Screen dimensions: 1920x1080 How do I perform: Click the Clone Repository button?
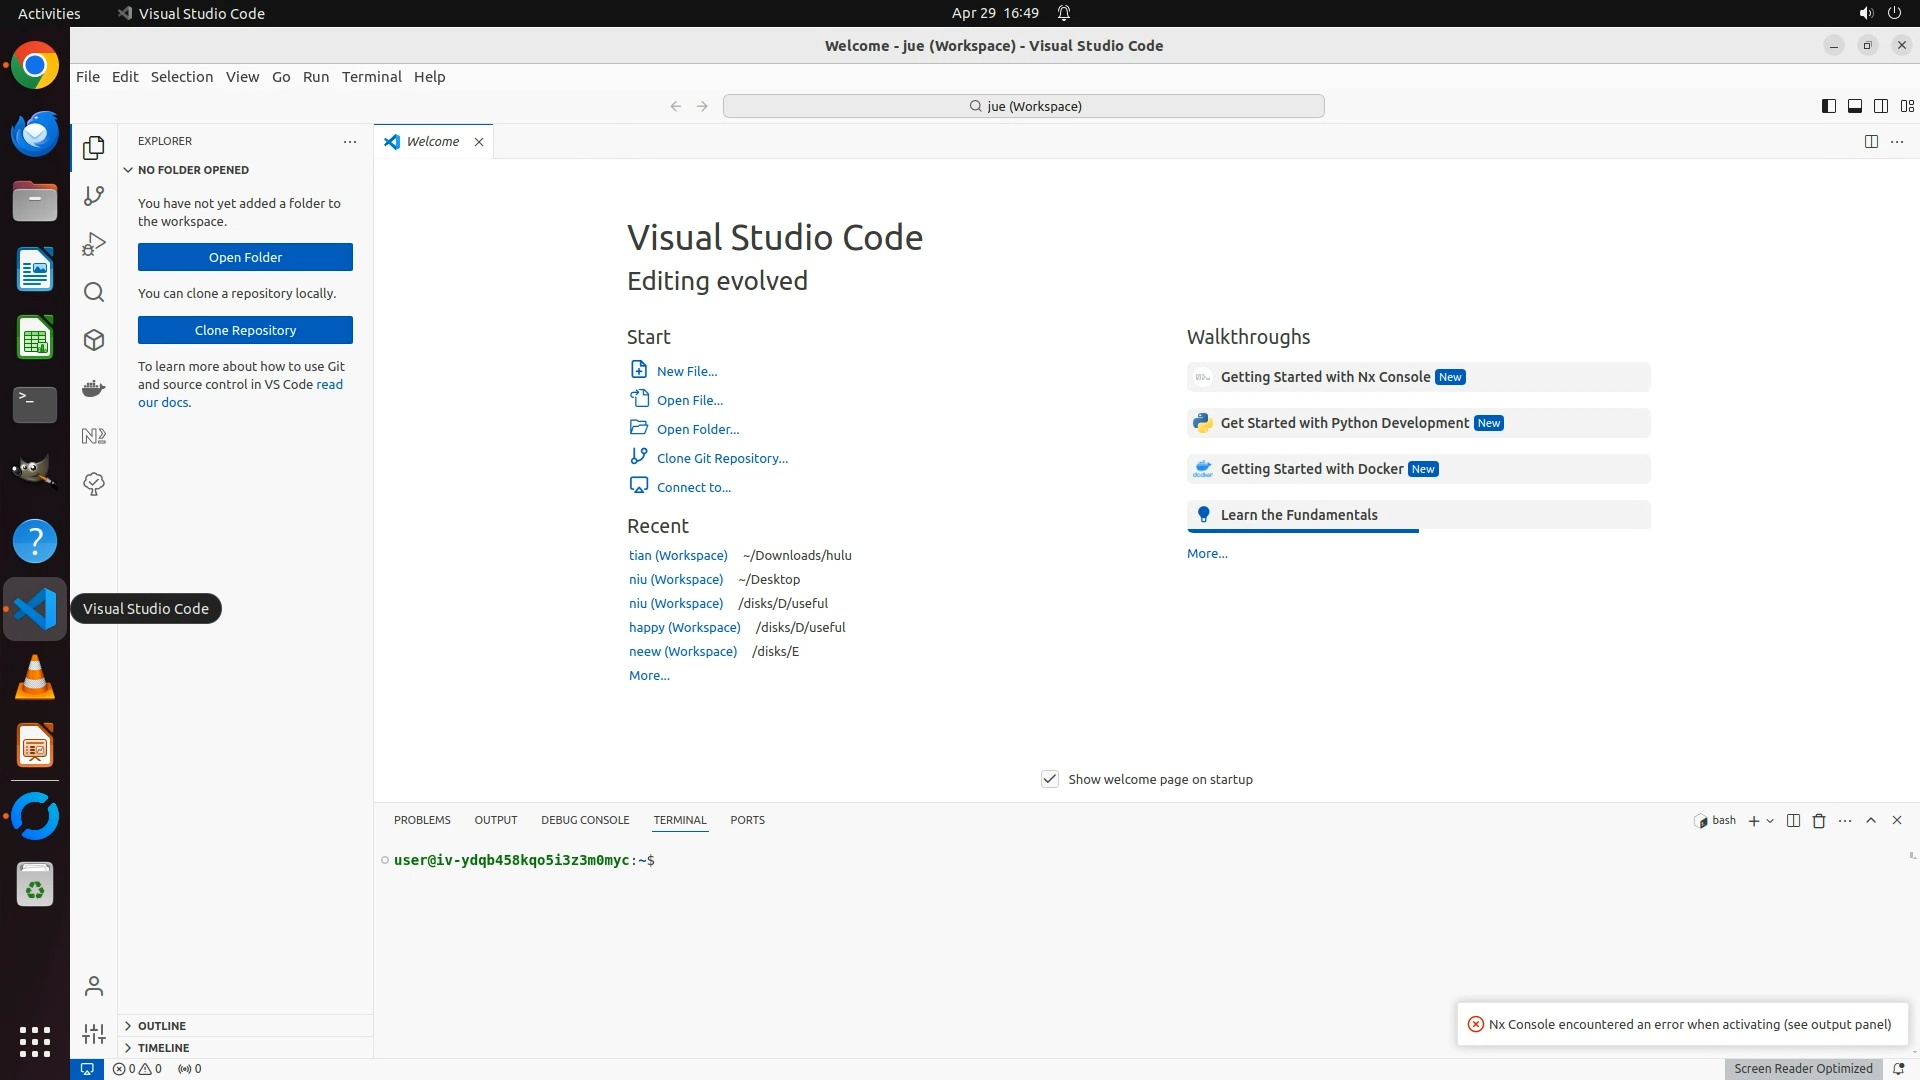(x=245, y=330)
